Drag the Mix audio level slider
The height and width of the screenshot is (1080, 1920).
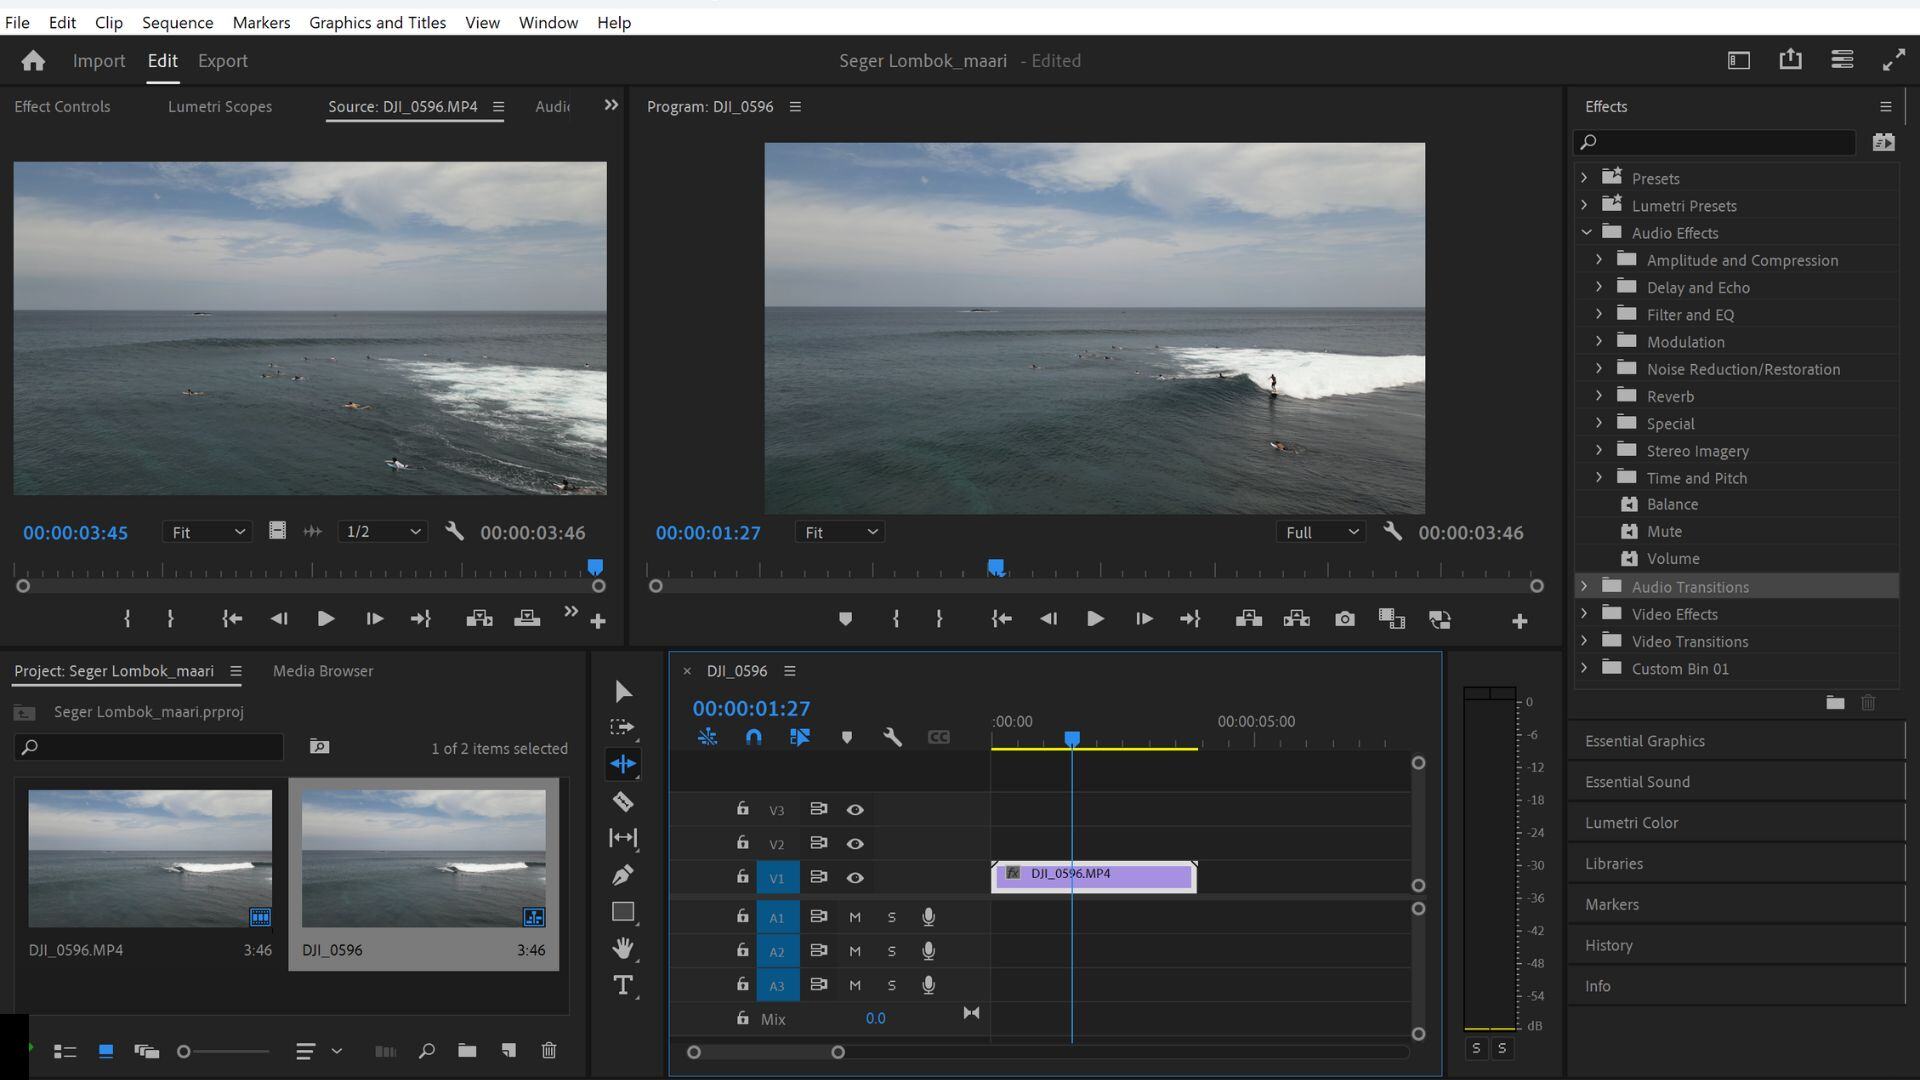click(876, 1018)
